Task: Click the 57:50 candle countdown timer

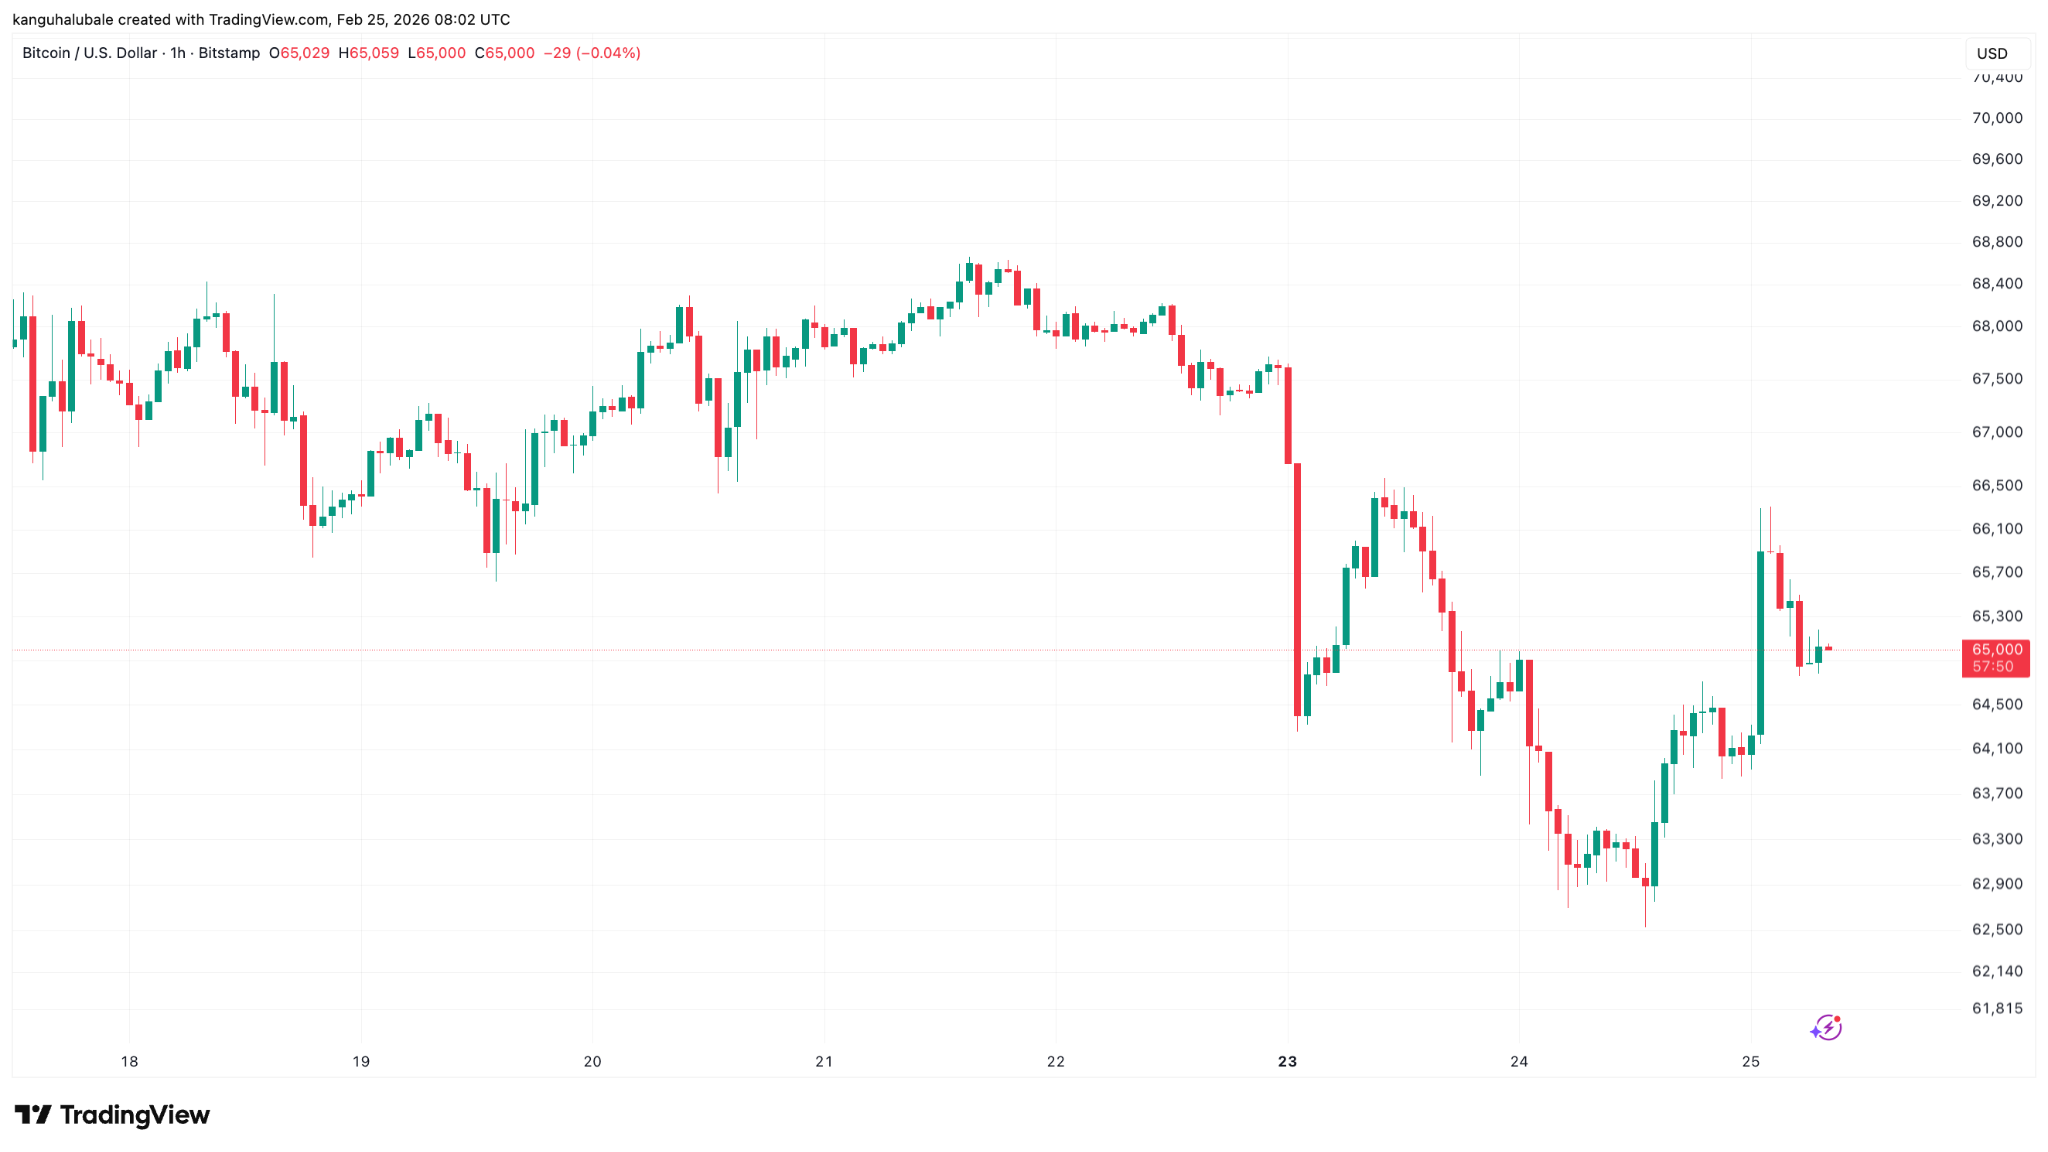Action: tap(1993, 667)
